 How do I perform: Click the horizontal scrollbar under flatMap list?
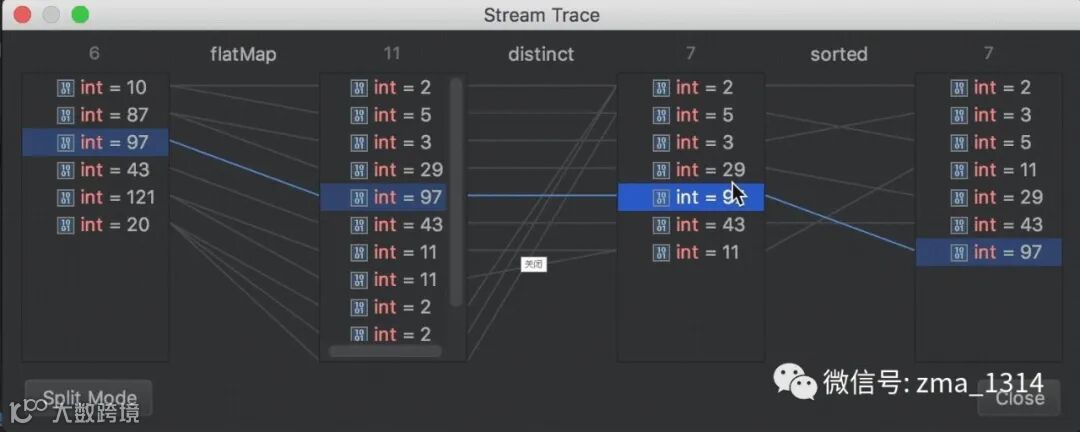[385, 351]
